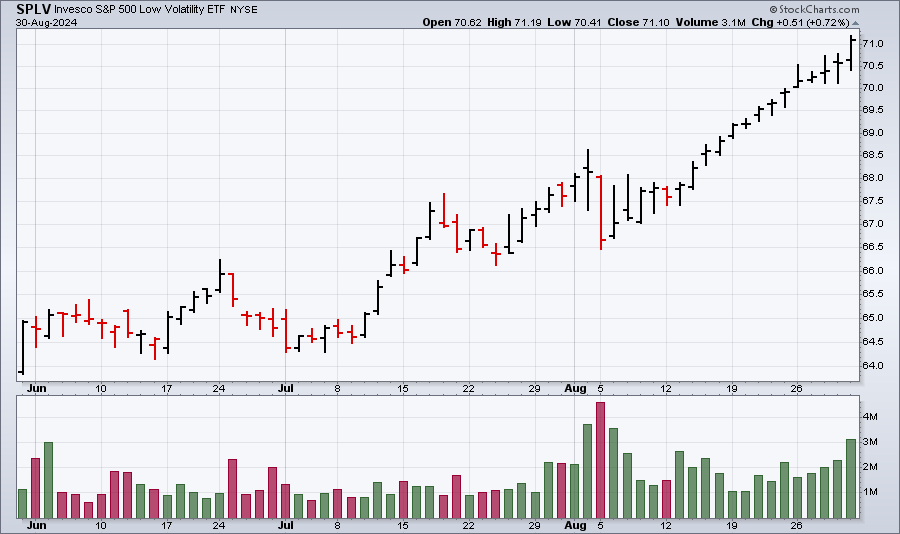Screen dimensions: 900x534
Task: Click the 3M volume axis label
Action: click(x=870, y=442)
